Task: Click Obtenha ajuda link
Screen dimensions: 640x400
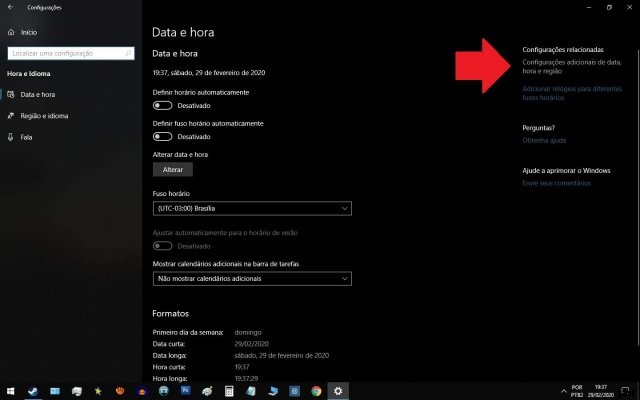Action: (x=544, y=141)
